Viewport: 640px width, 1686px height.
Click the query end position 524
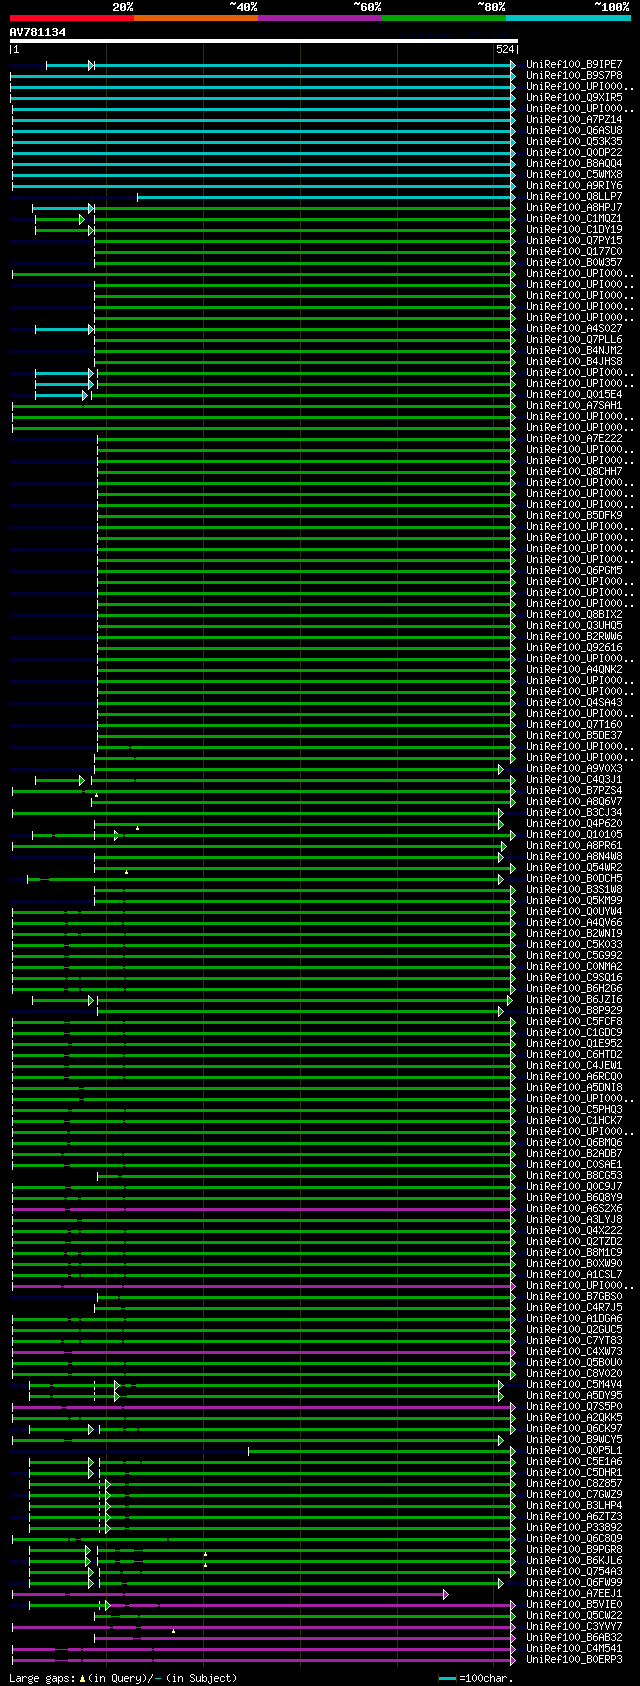505,49
